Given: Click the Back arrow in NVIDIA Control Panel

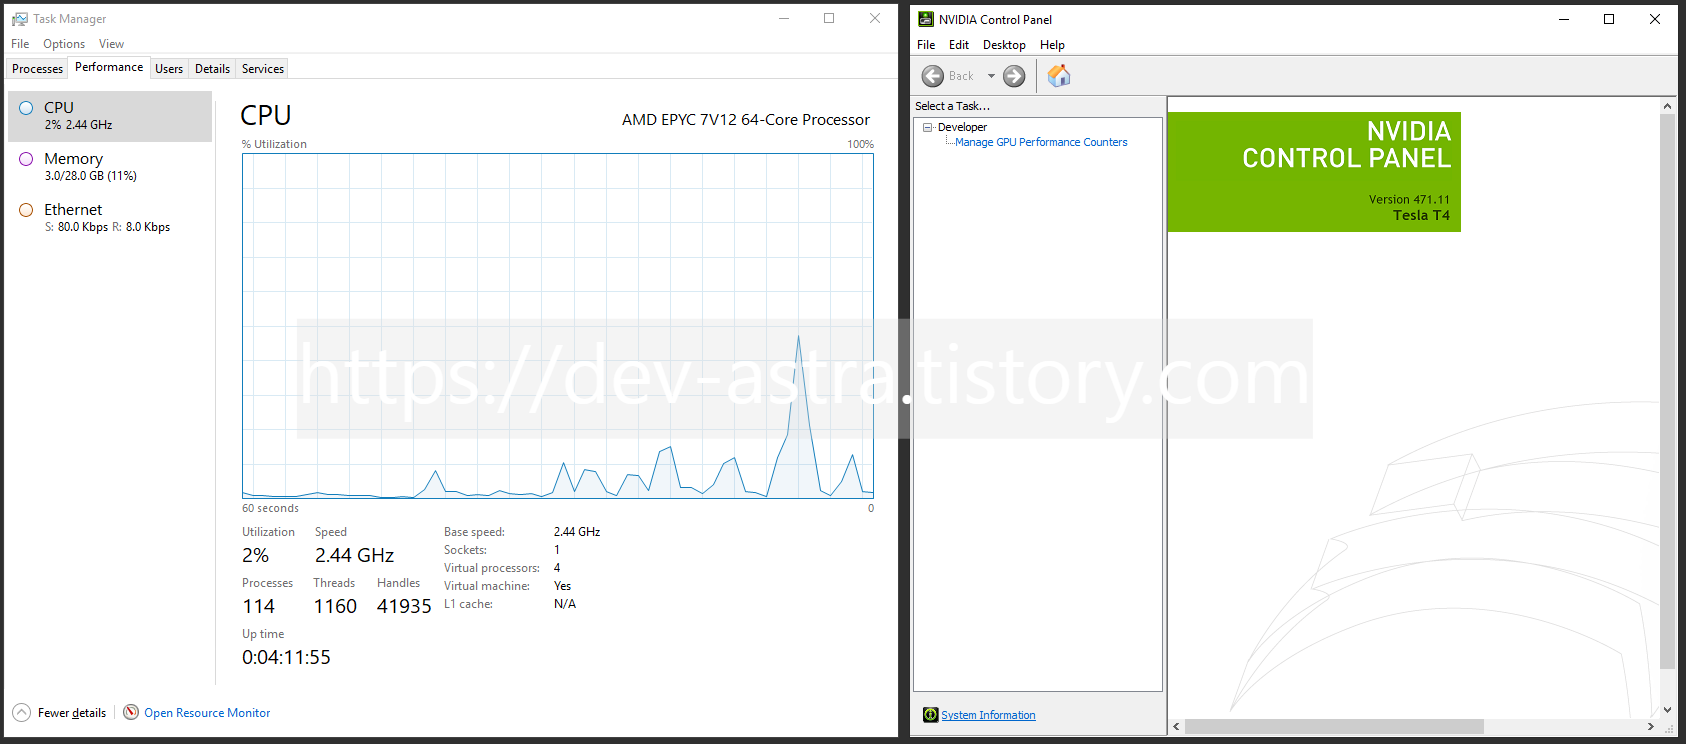Looking at the screenshot, I should [x=933, y=76].
